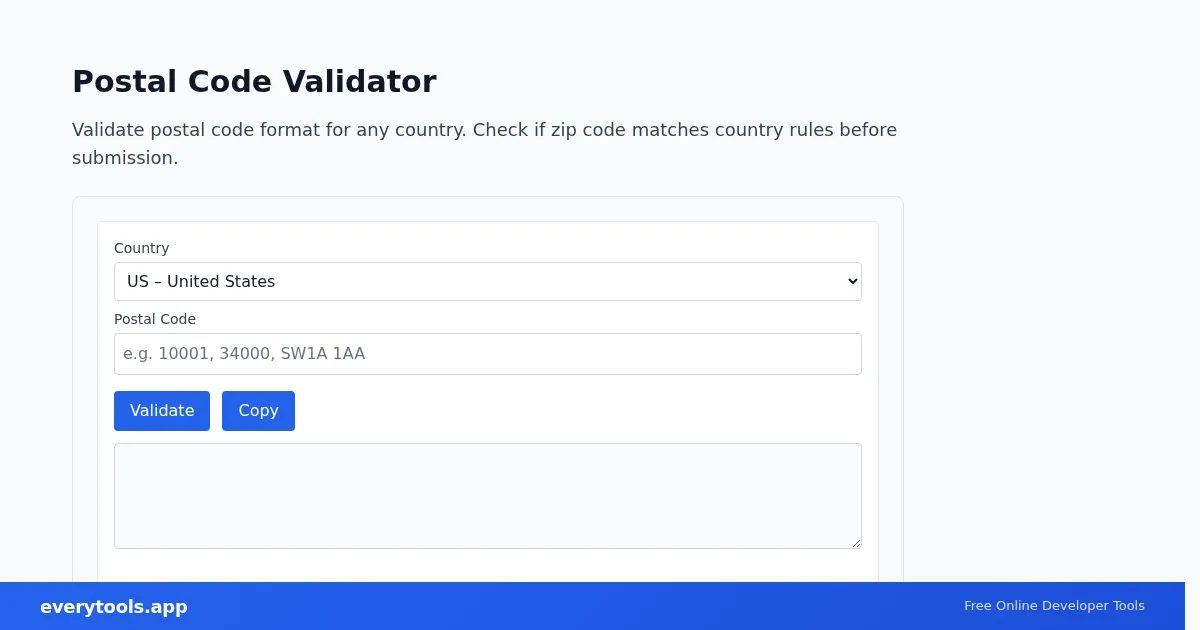Grab the output textarea resize handle

click(855, 542)
